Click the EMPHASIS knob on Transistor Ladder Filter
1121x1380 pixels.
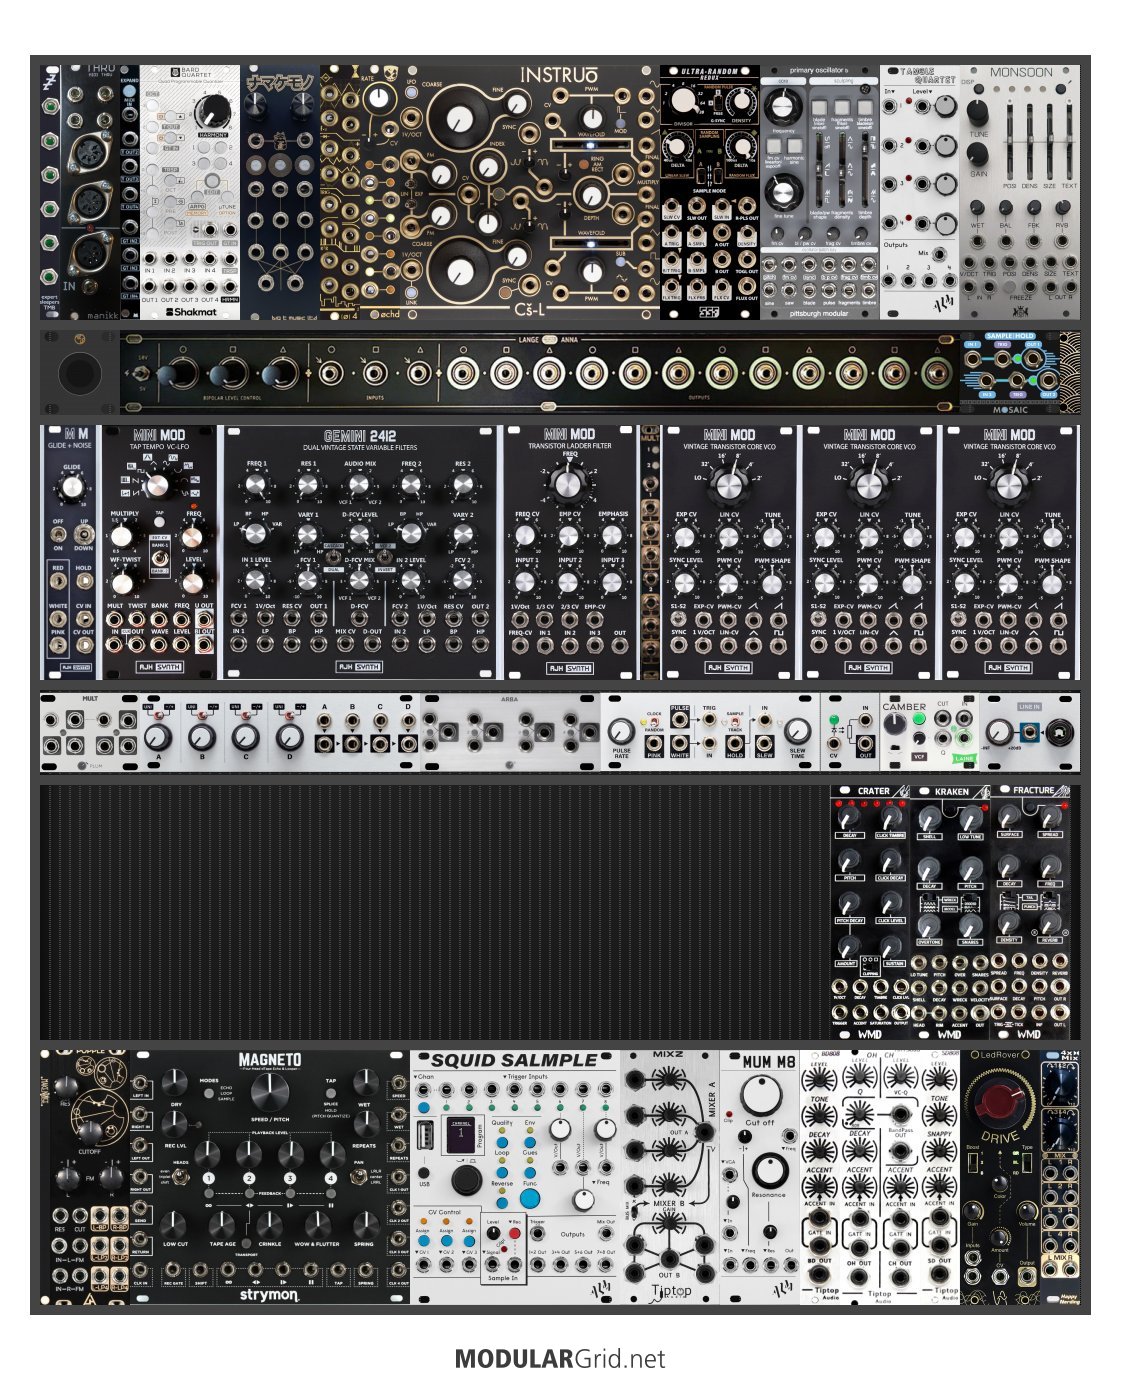pos(613,537)
